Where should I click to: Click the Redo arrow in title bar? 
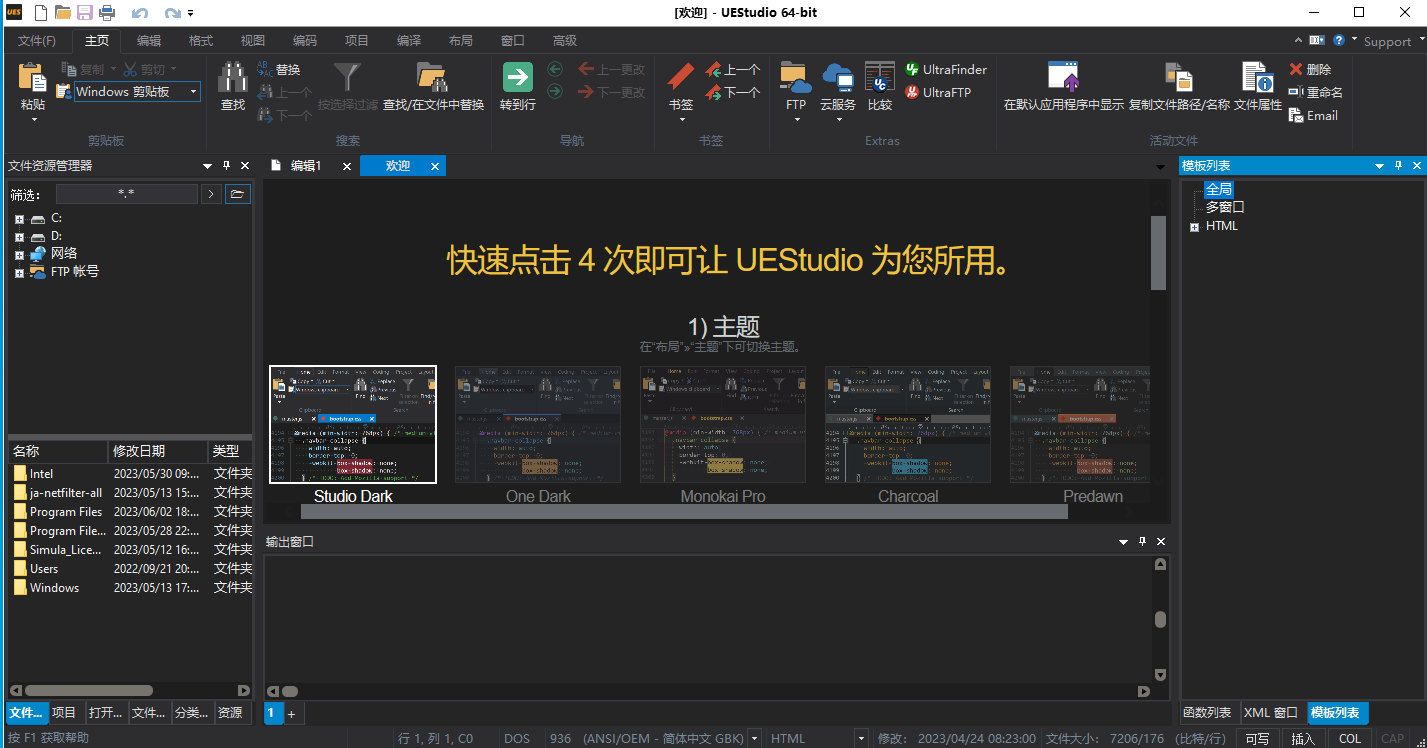click(173, 13)
